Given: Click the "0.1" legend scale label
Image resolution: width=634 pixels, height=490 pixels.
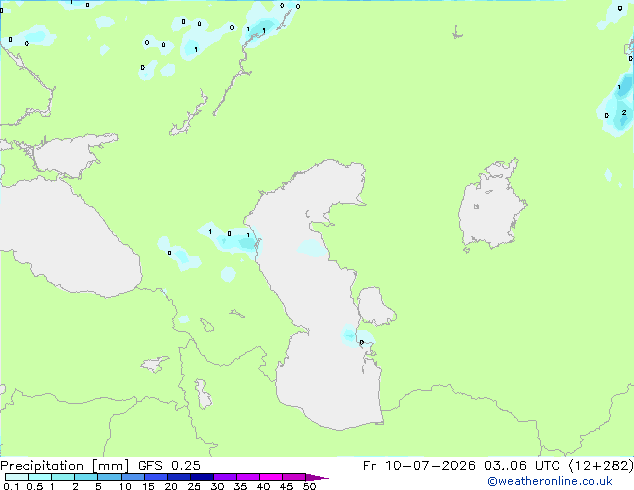Looking at the screenshot, I should [11, 486].
